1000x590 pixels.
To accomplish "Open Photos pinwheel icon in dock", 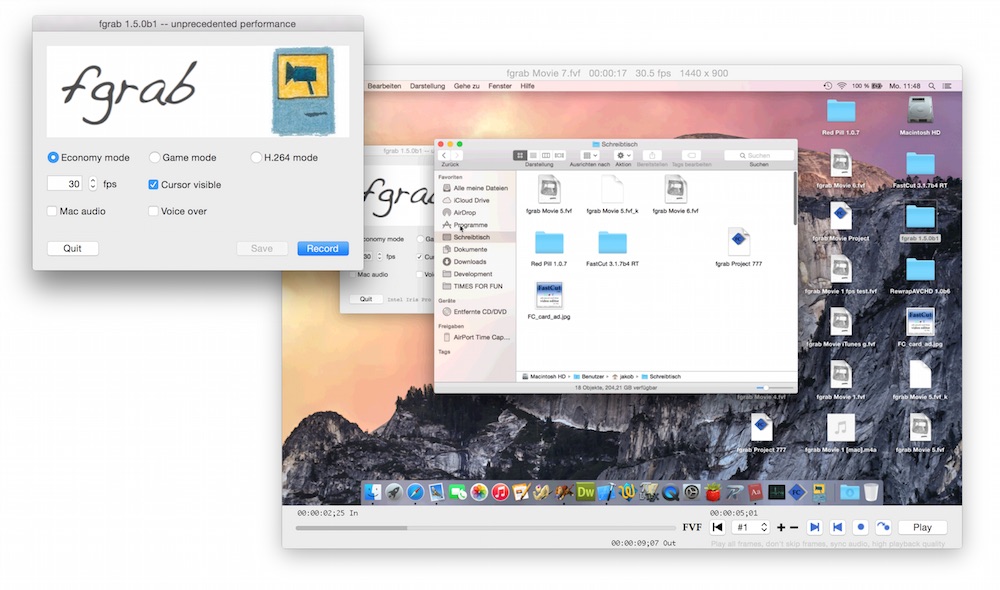I will pos(479,492).
